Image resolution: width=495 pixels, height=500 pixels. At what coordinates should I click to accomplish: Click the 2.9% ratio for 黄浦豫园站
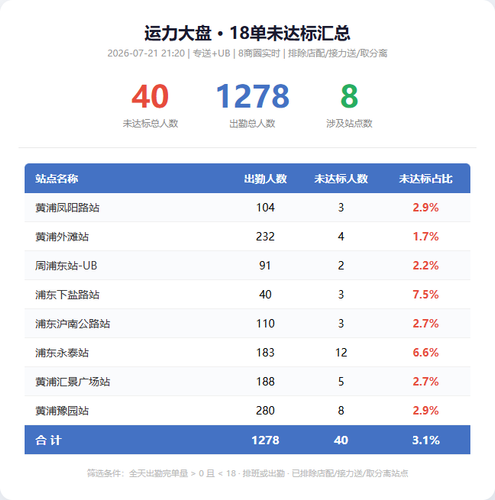[x=426, y=411]
